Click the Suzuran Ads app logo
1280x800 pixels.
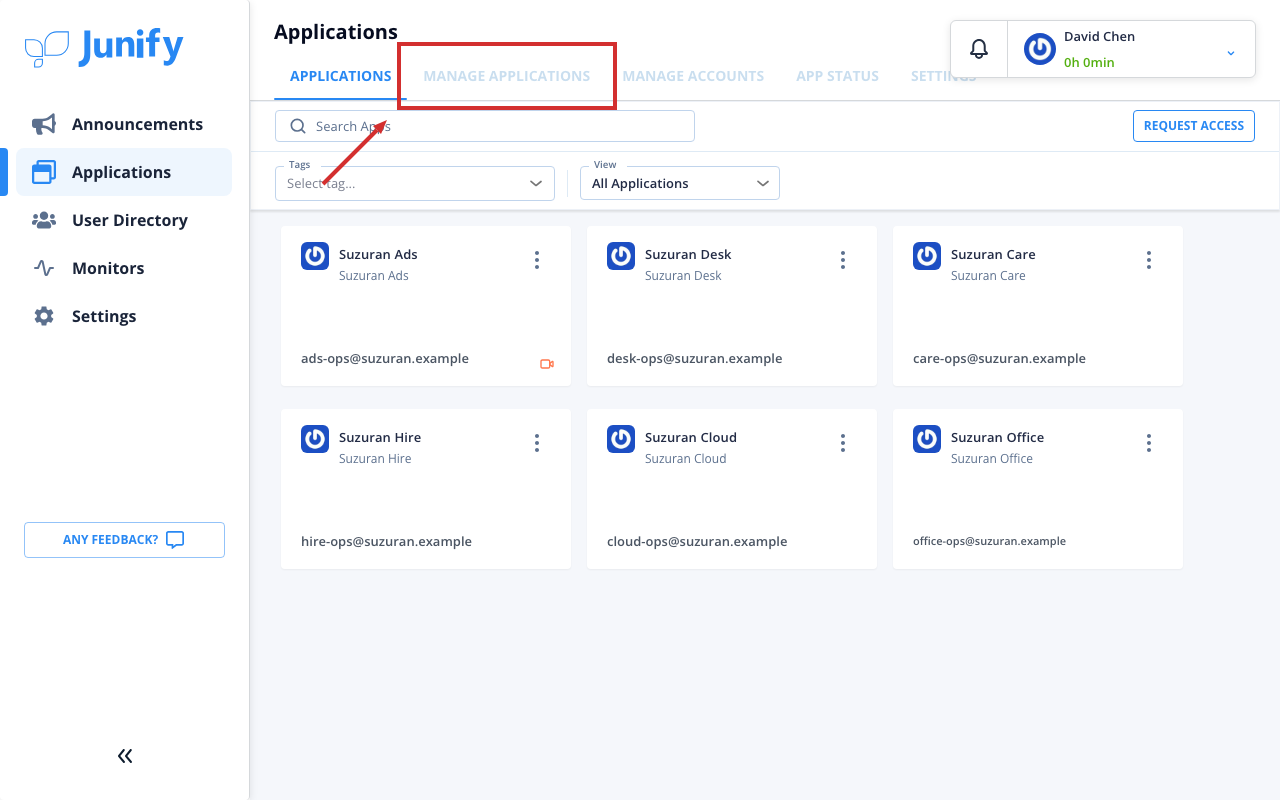pos(315,256)
